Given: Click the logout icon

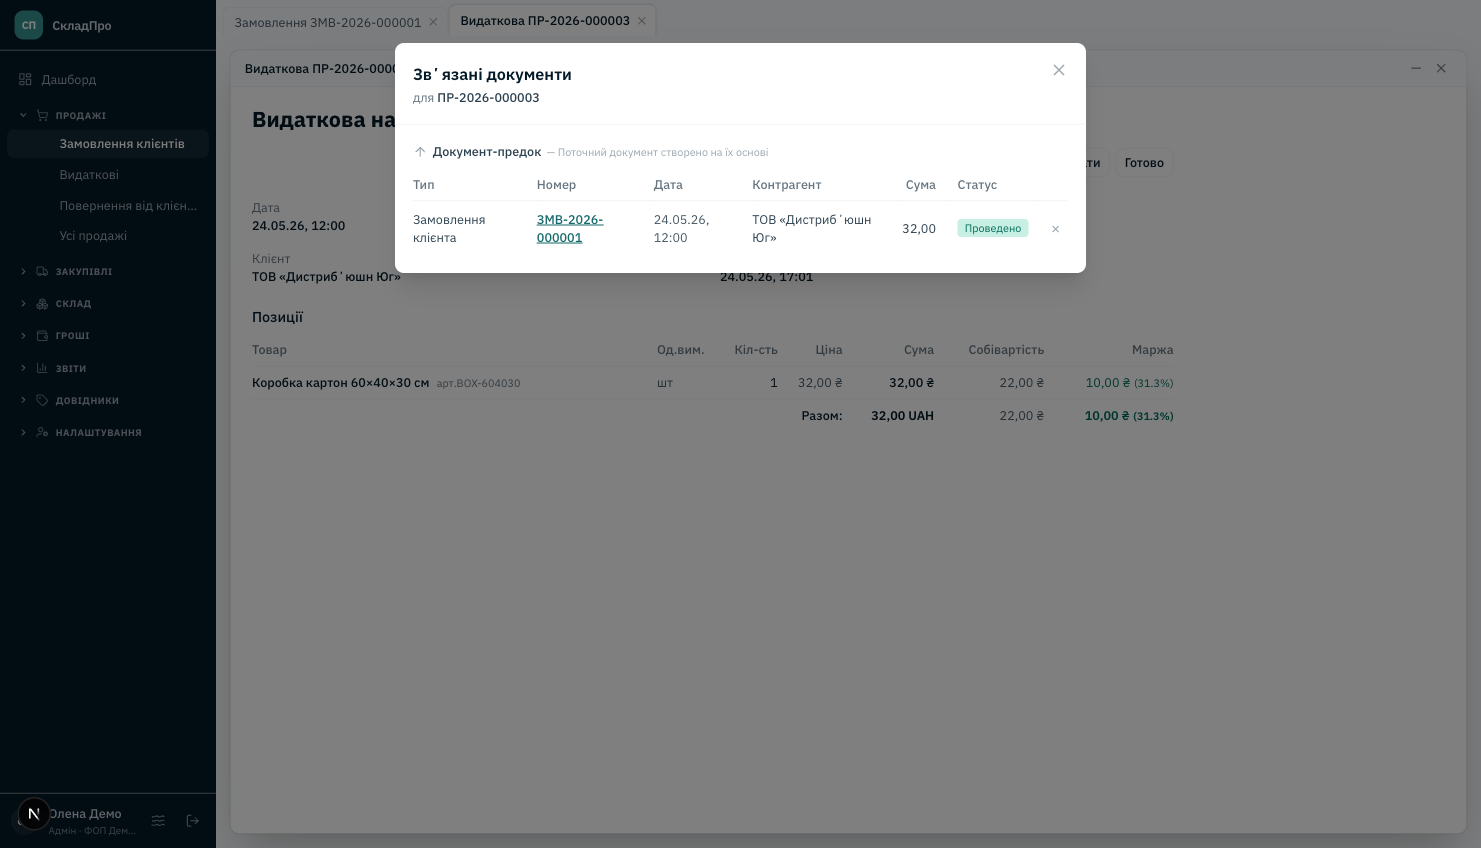Looking at the screenshot, I should pyautogui.click(x=193, y=821).
